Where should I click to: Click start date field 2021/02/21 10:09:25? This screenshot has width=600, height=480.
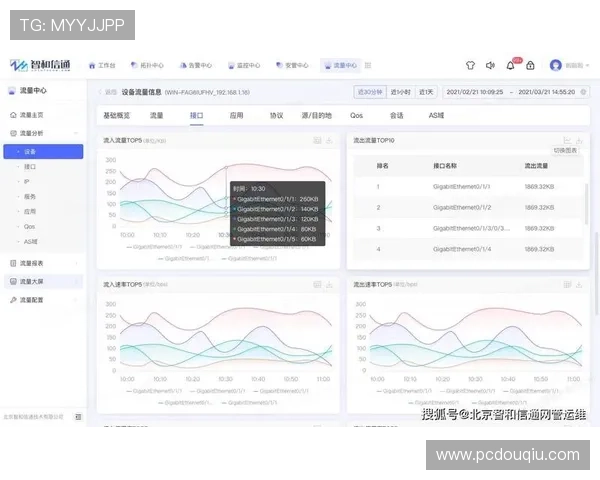[x=474, y=92]
